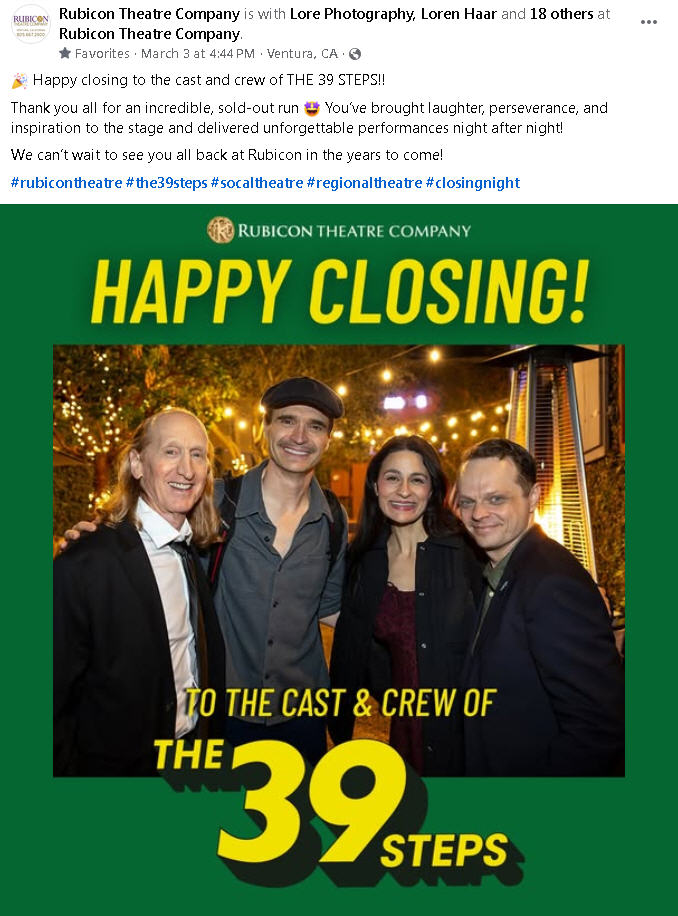Open the Happy Closing cast photo
This screenshot has width=678, height=916.
click(339, 560)
